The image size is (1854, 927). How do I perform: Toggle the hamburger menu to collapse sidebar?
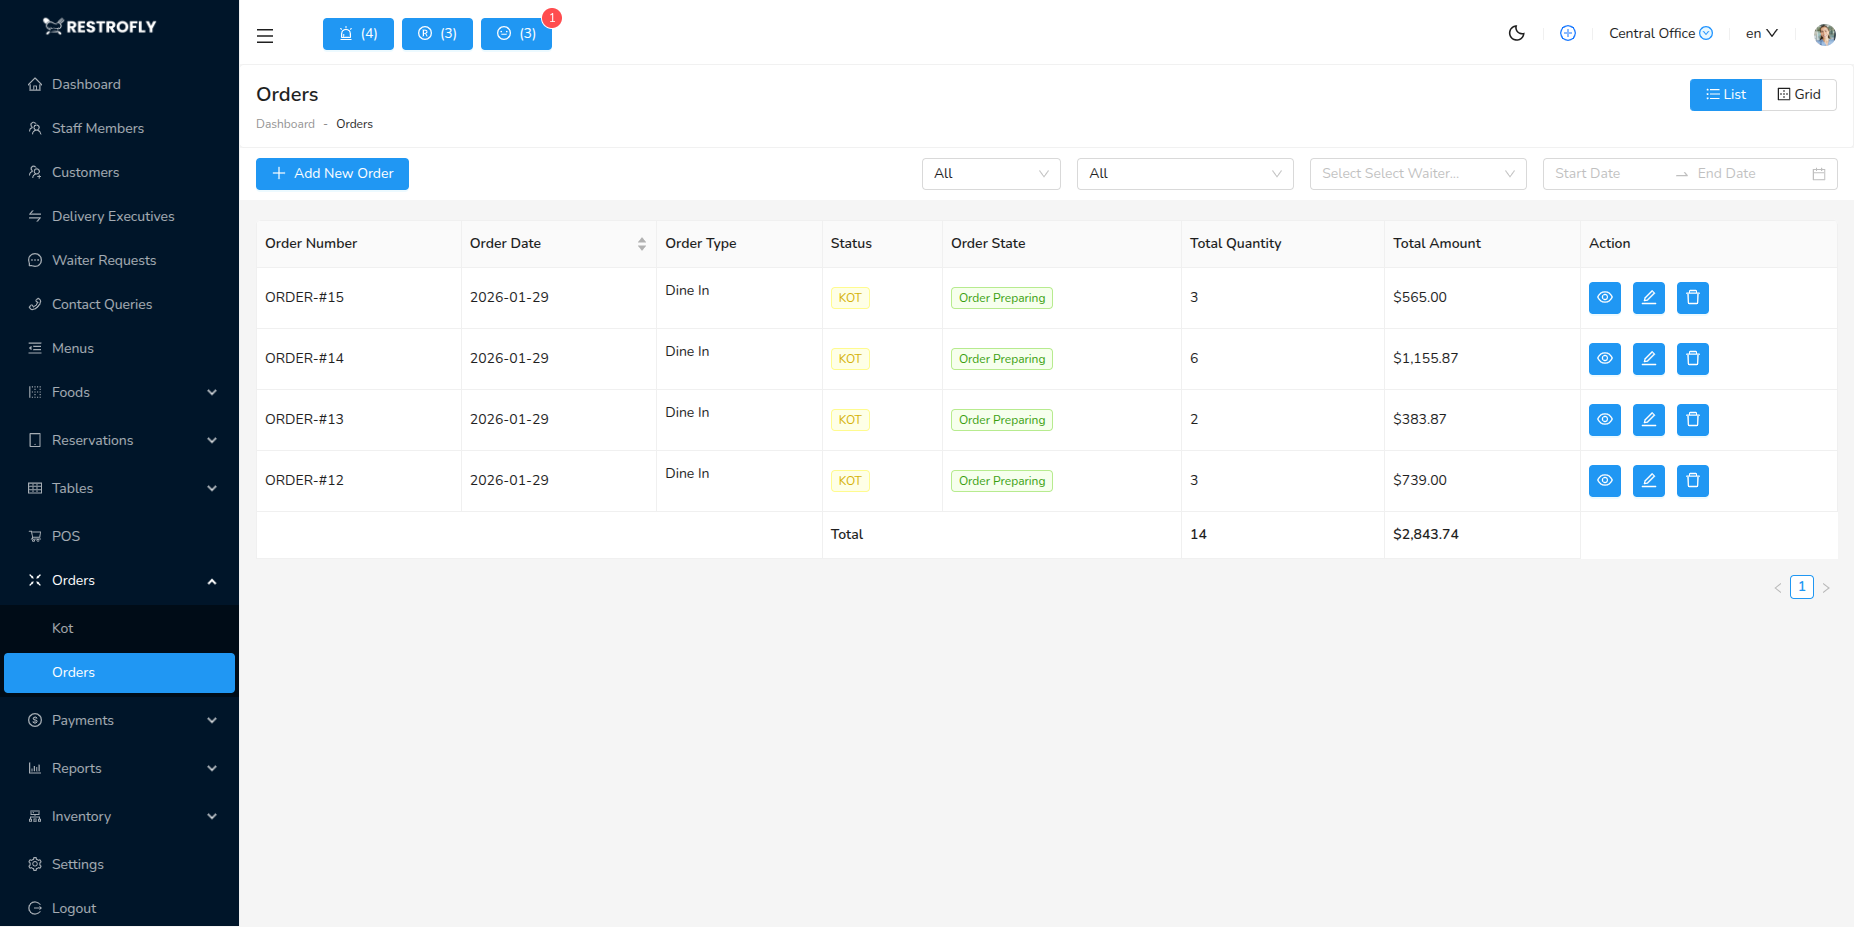[x=264, y=35]
